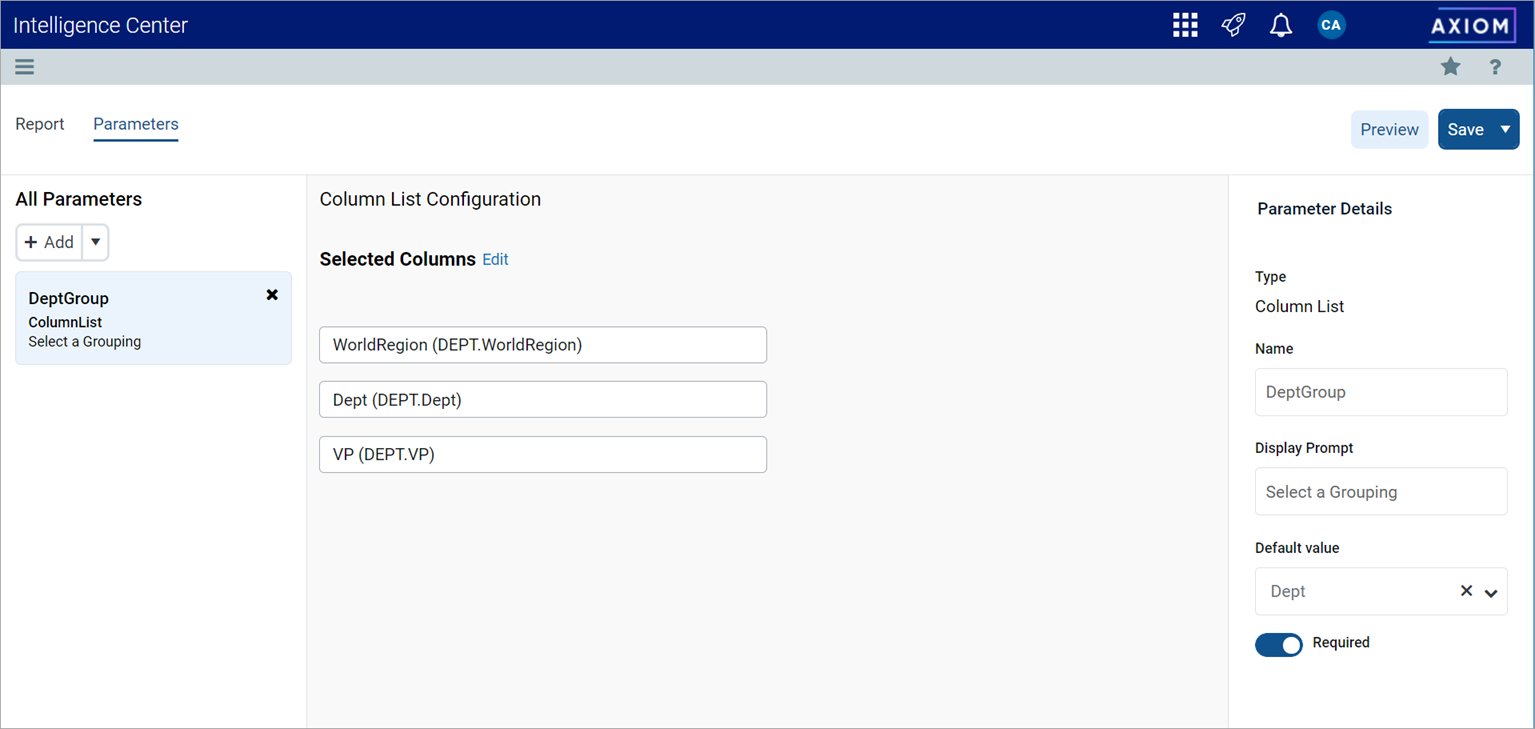Click the rocket quick launch icon

(1233, 25)
